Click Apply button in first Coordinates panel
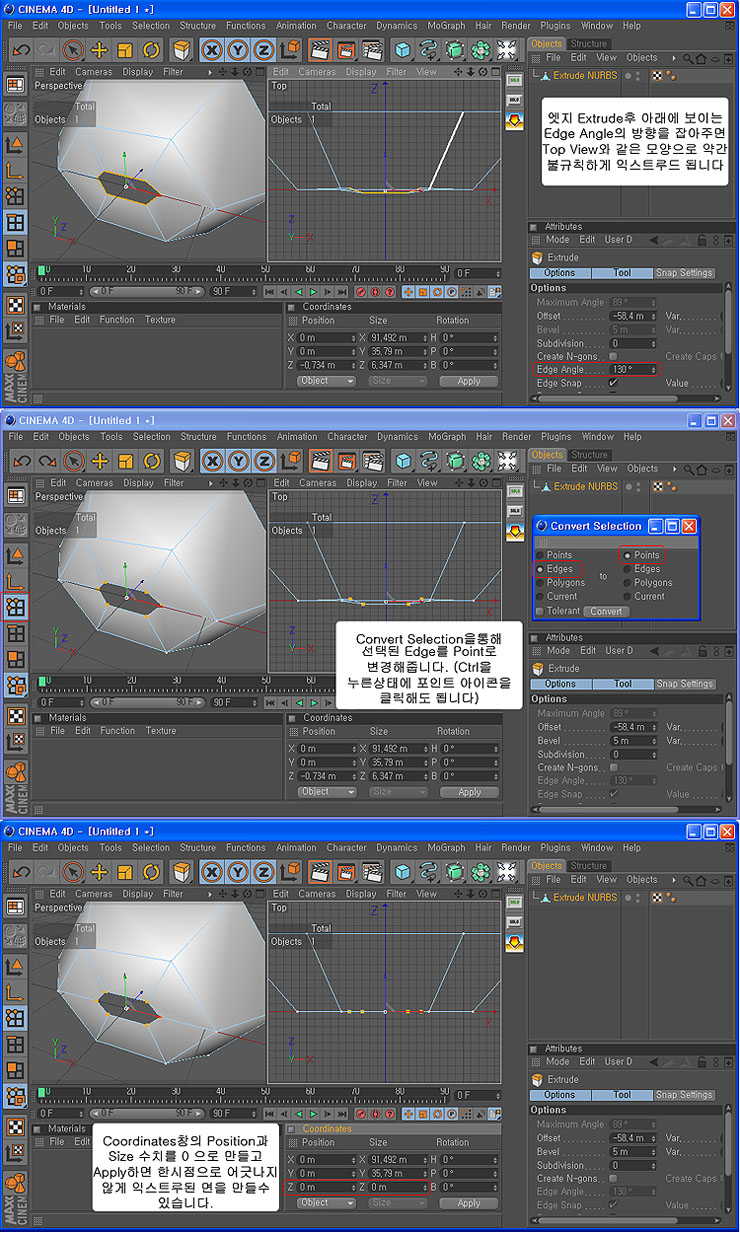Screen dimensions: 740x1233 [469, 381]
